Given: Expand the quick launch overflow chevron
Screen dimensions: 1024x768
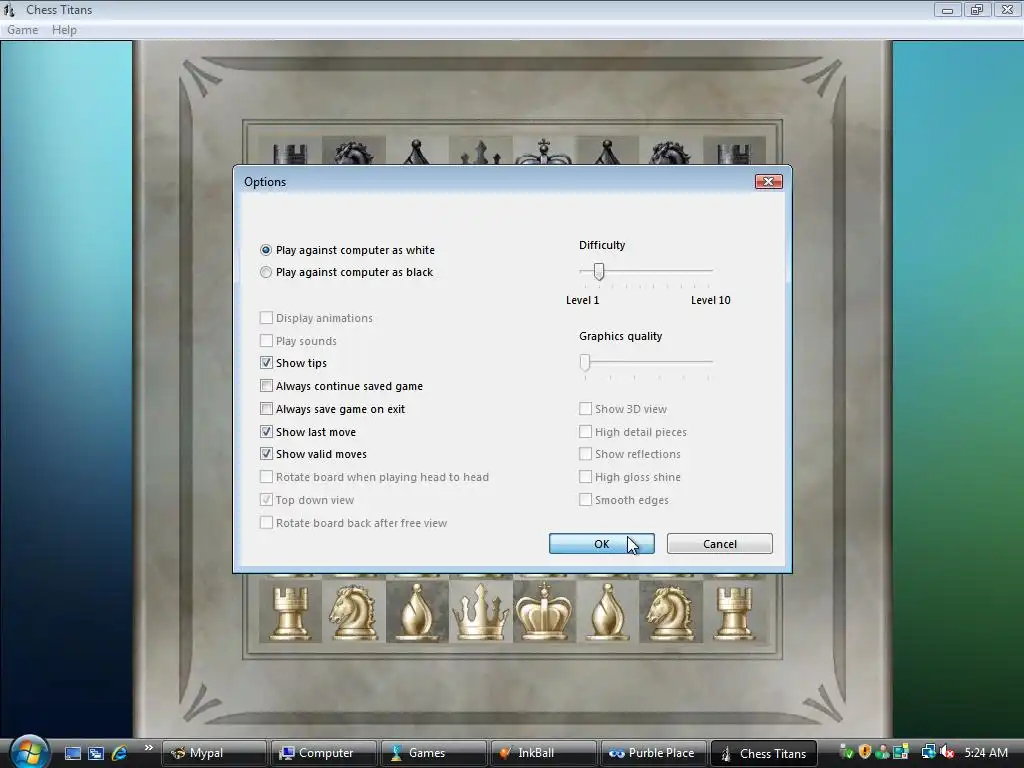Looking at the screenshot, I should click(149, 748).
